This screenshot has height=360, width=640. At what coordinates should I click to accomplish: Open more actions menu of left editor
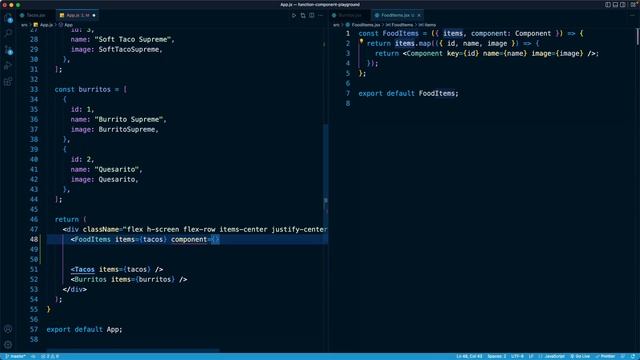pos(321,16)
